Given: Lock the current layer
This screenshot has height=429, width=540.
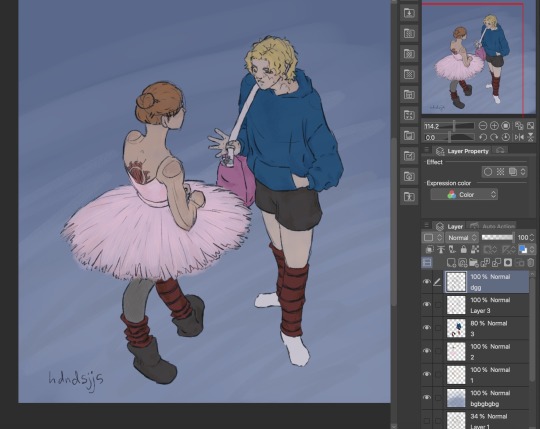Looking at the screenshot, I should point(464,250).
